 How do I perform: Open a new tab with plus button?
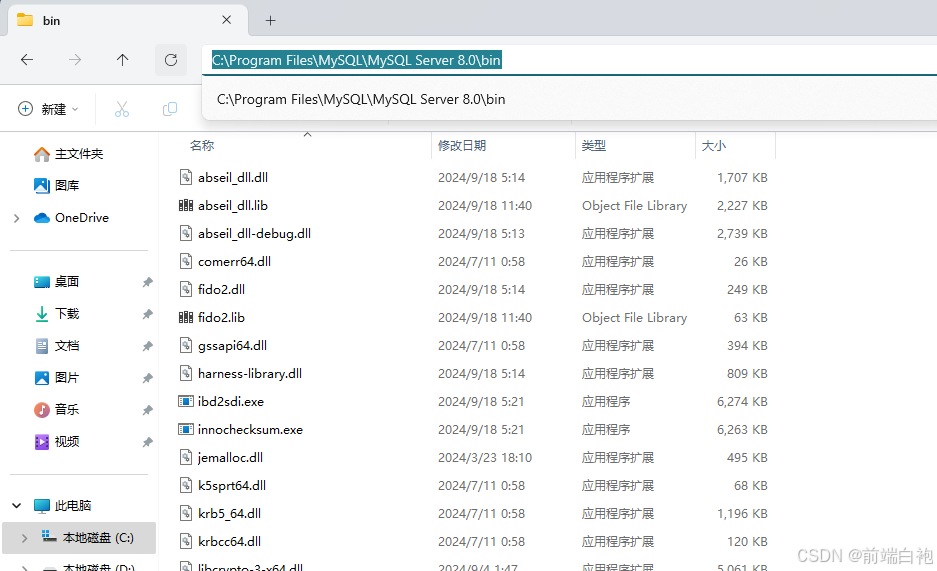coord(271,21)
